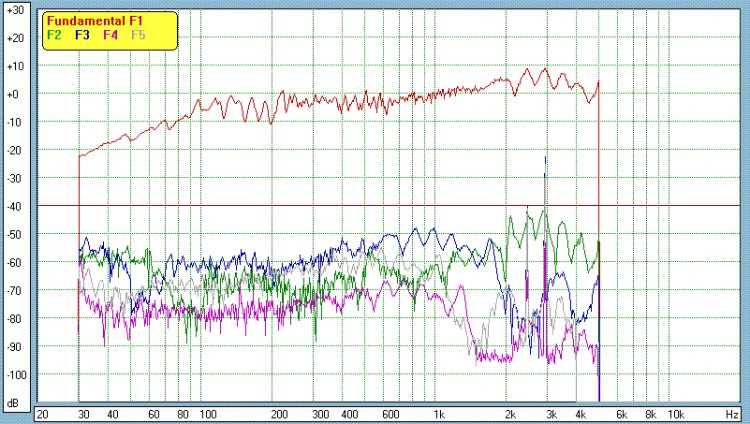Click the -20 dB axis label

pyautogui.click(x=15, y=150)
